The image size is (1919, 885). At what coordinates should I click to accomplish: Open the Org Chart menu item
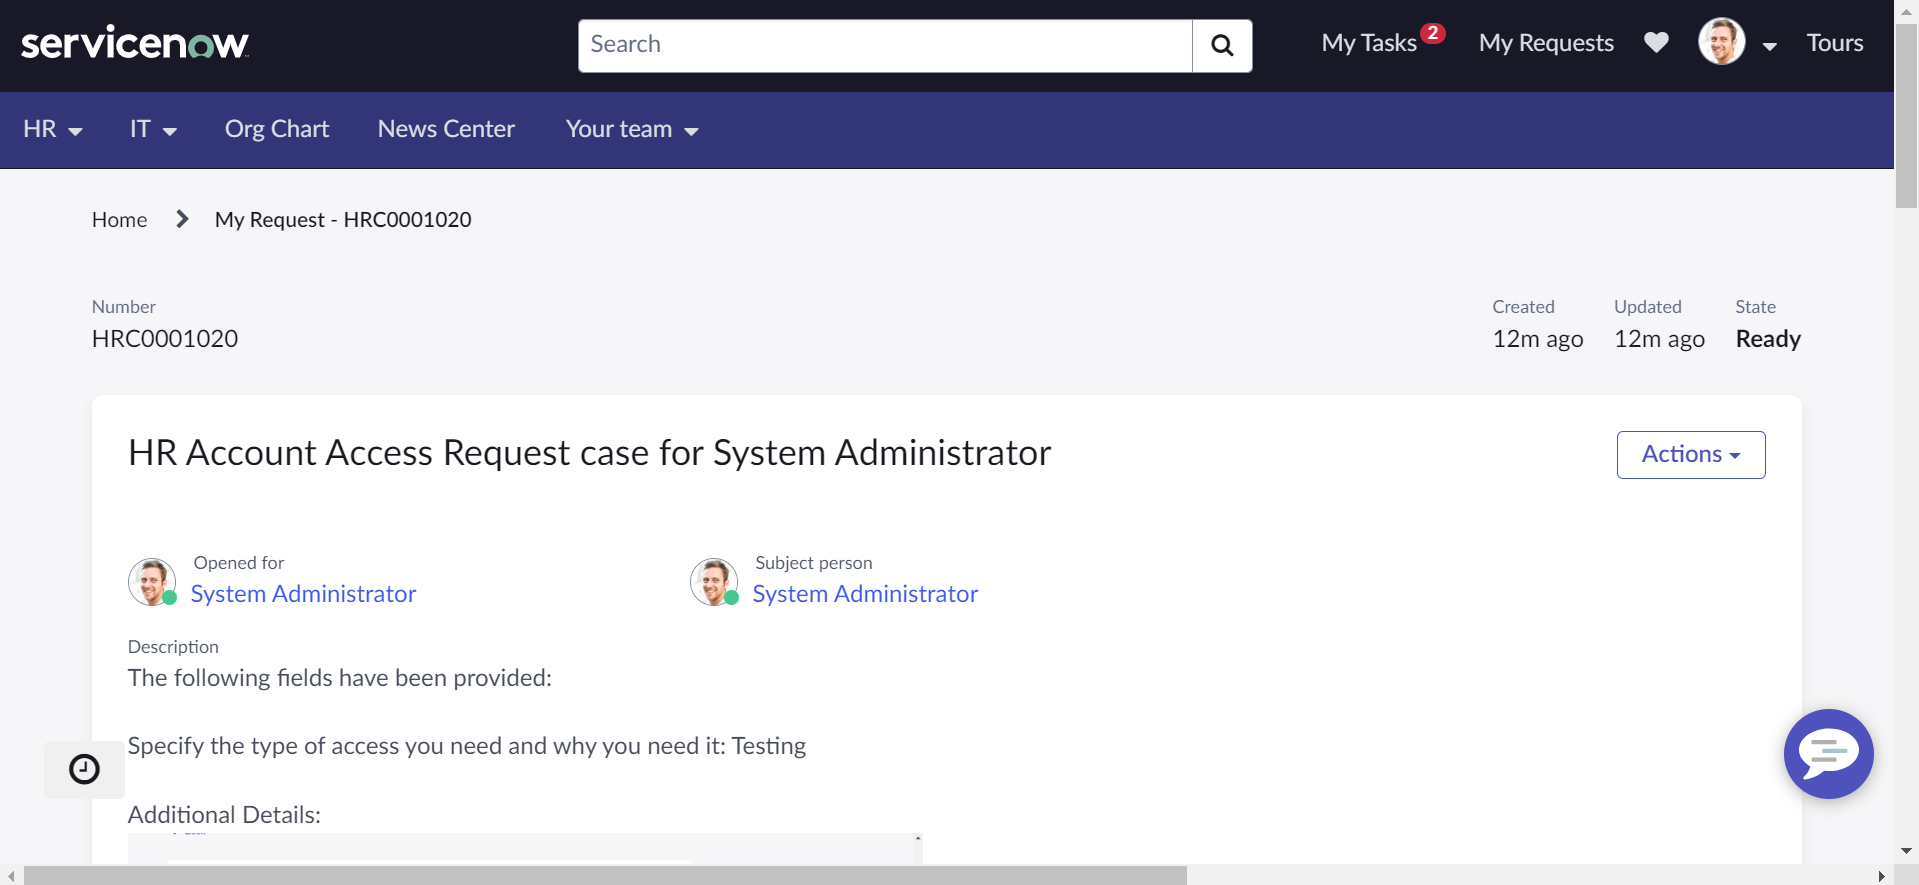click(277, 130)
